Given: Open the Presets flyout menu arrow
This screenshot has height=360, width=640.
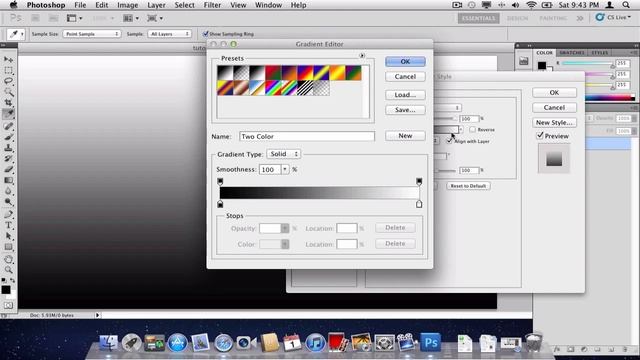Looking at the screenshot, I should point(362,55).
